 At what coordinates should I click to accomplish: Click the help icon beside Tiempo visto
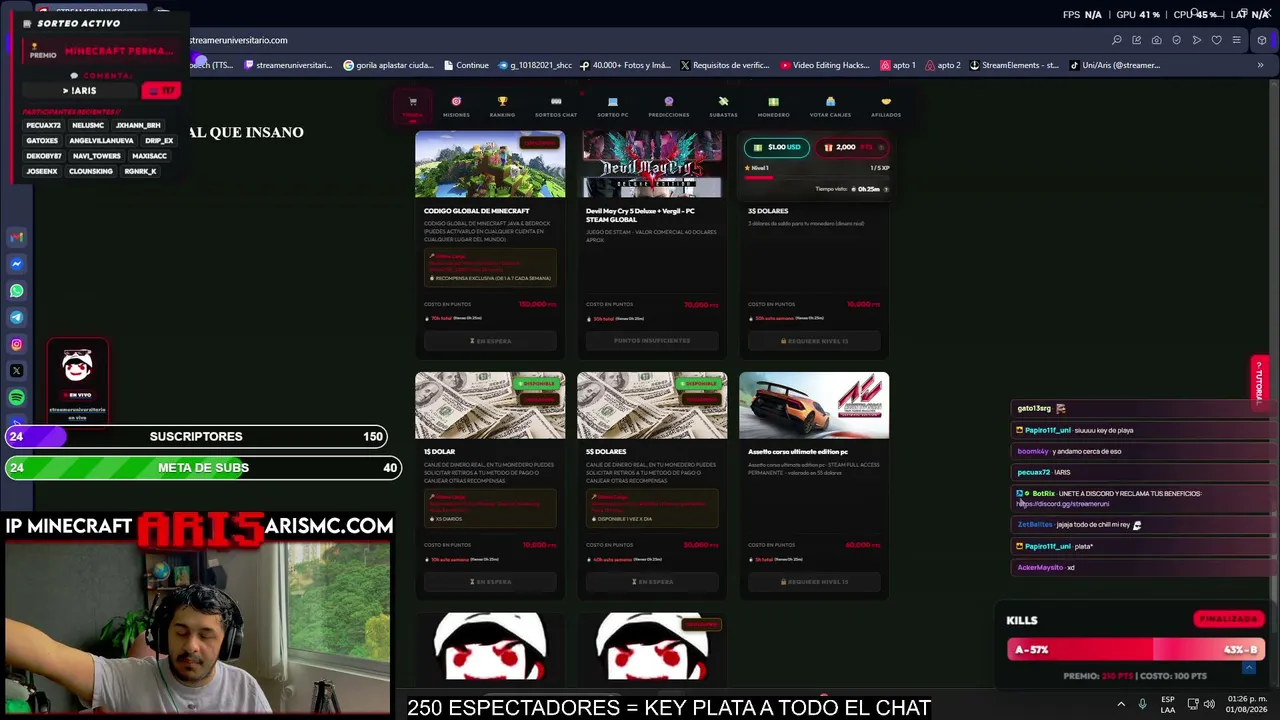coord(886,189)
